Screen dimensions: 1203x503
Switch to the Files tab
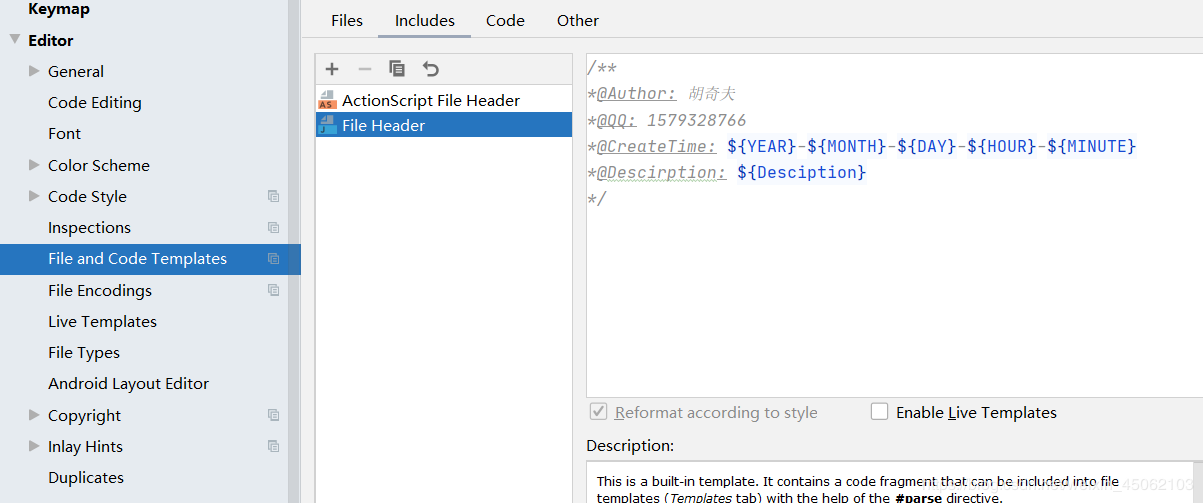pos(347,20)
